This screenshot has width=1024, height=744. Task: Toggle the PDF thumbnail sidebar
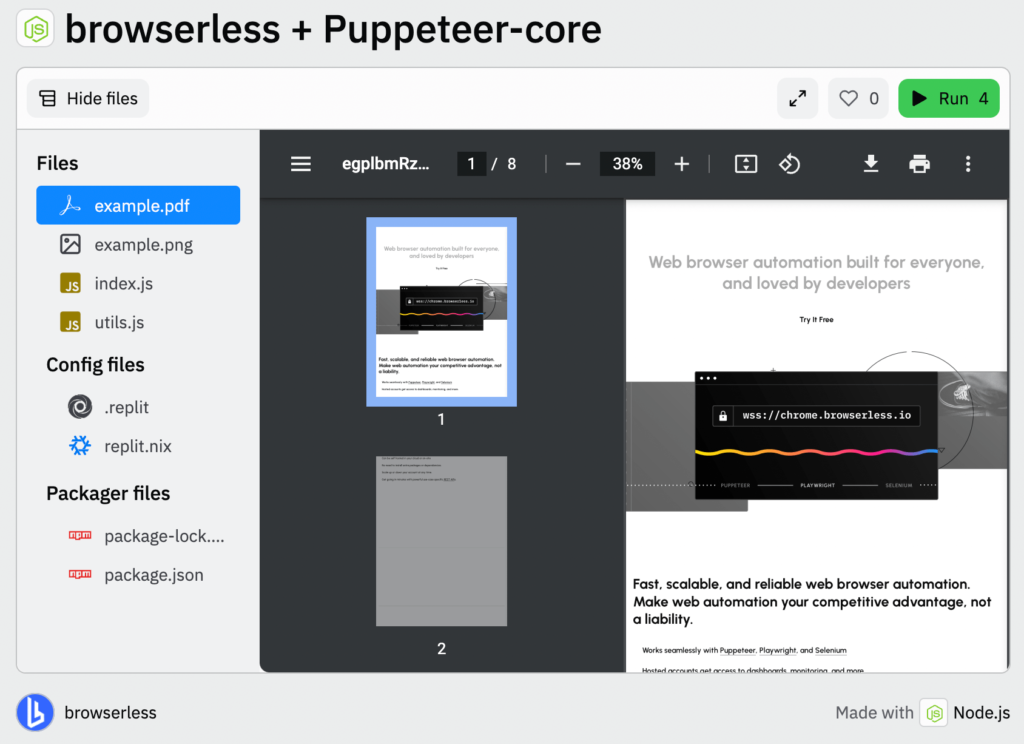coord(300,163)
